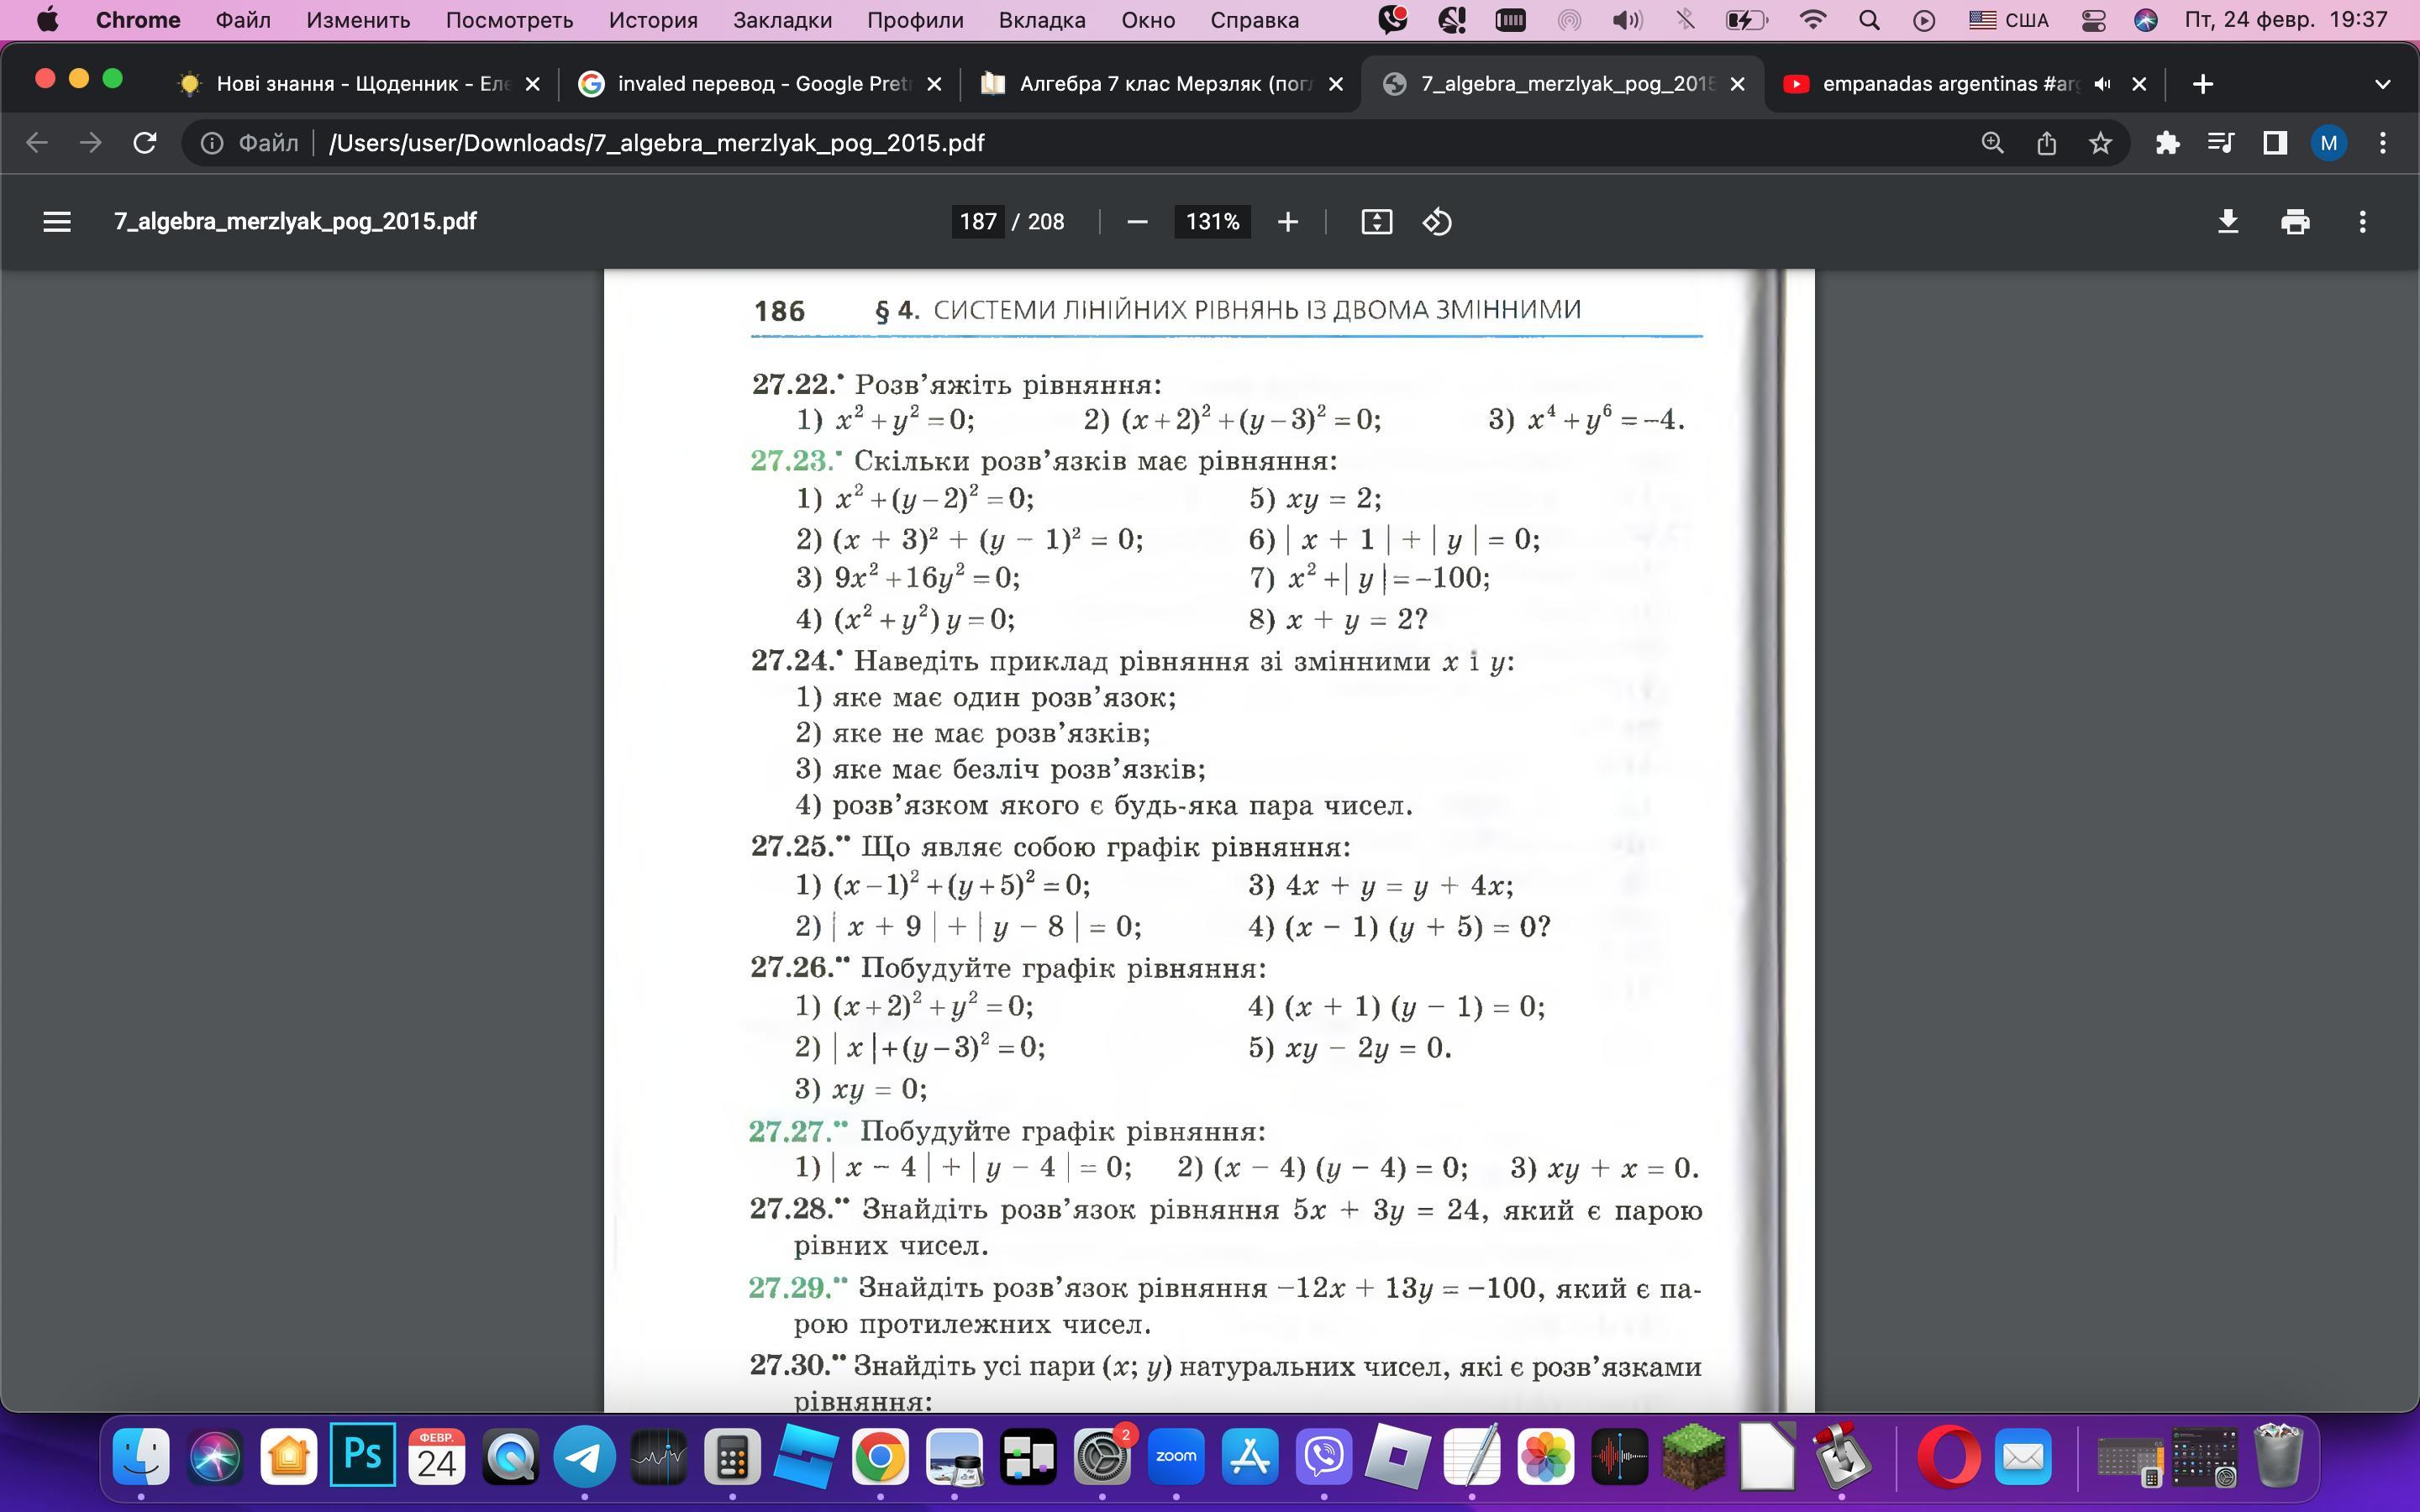Open macOS Control Center toggles
Screen dimensions: 2420x1512
click(x=2093, y=20)
